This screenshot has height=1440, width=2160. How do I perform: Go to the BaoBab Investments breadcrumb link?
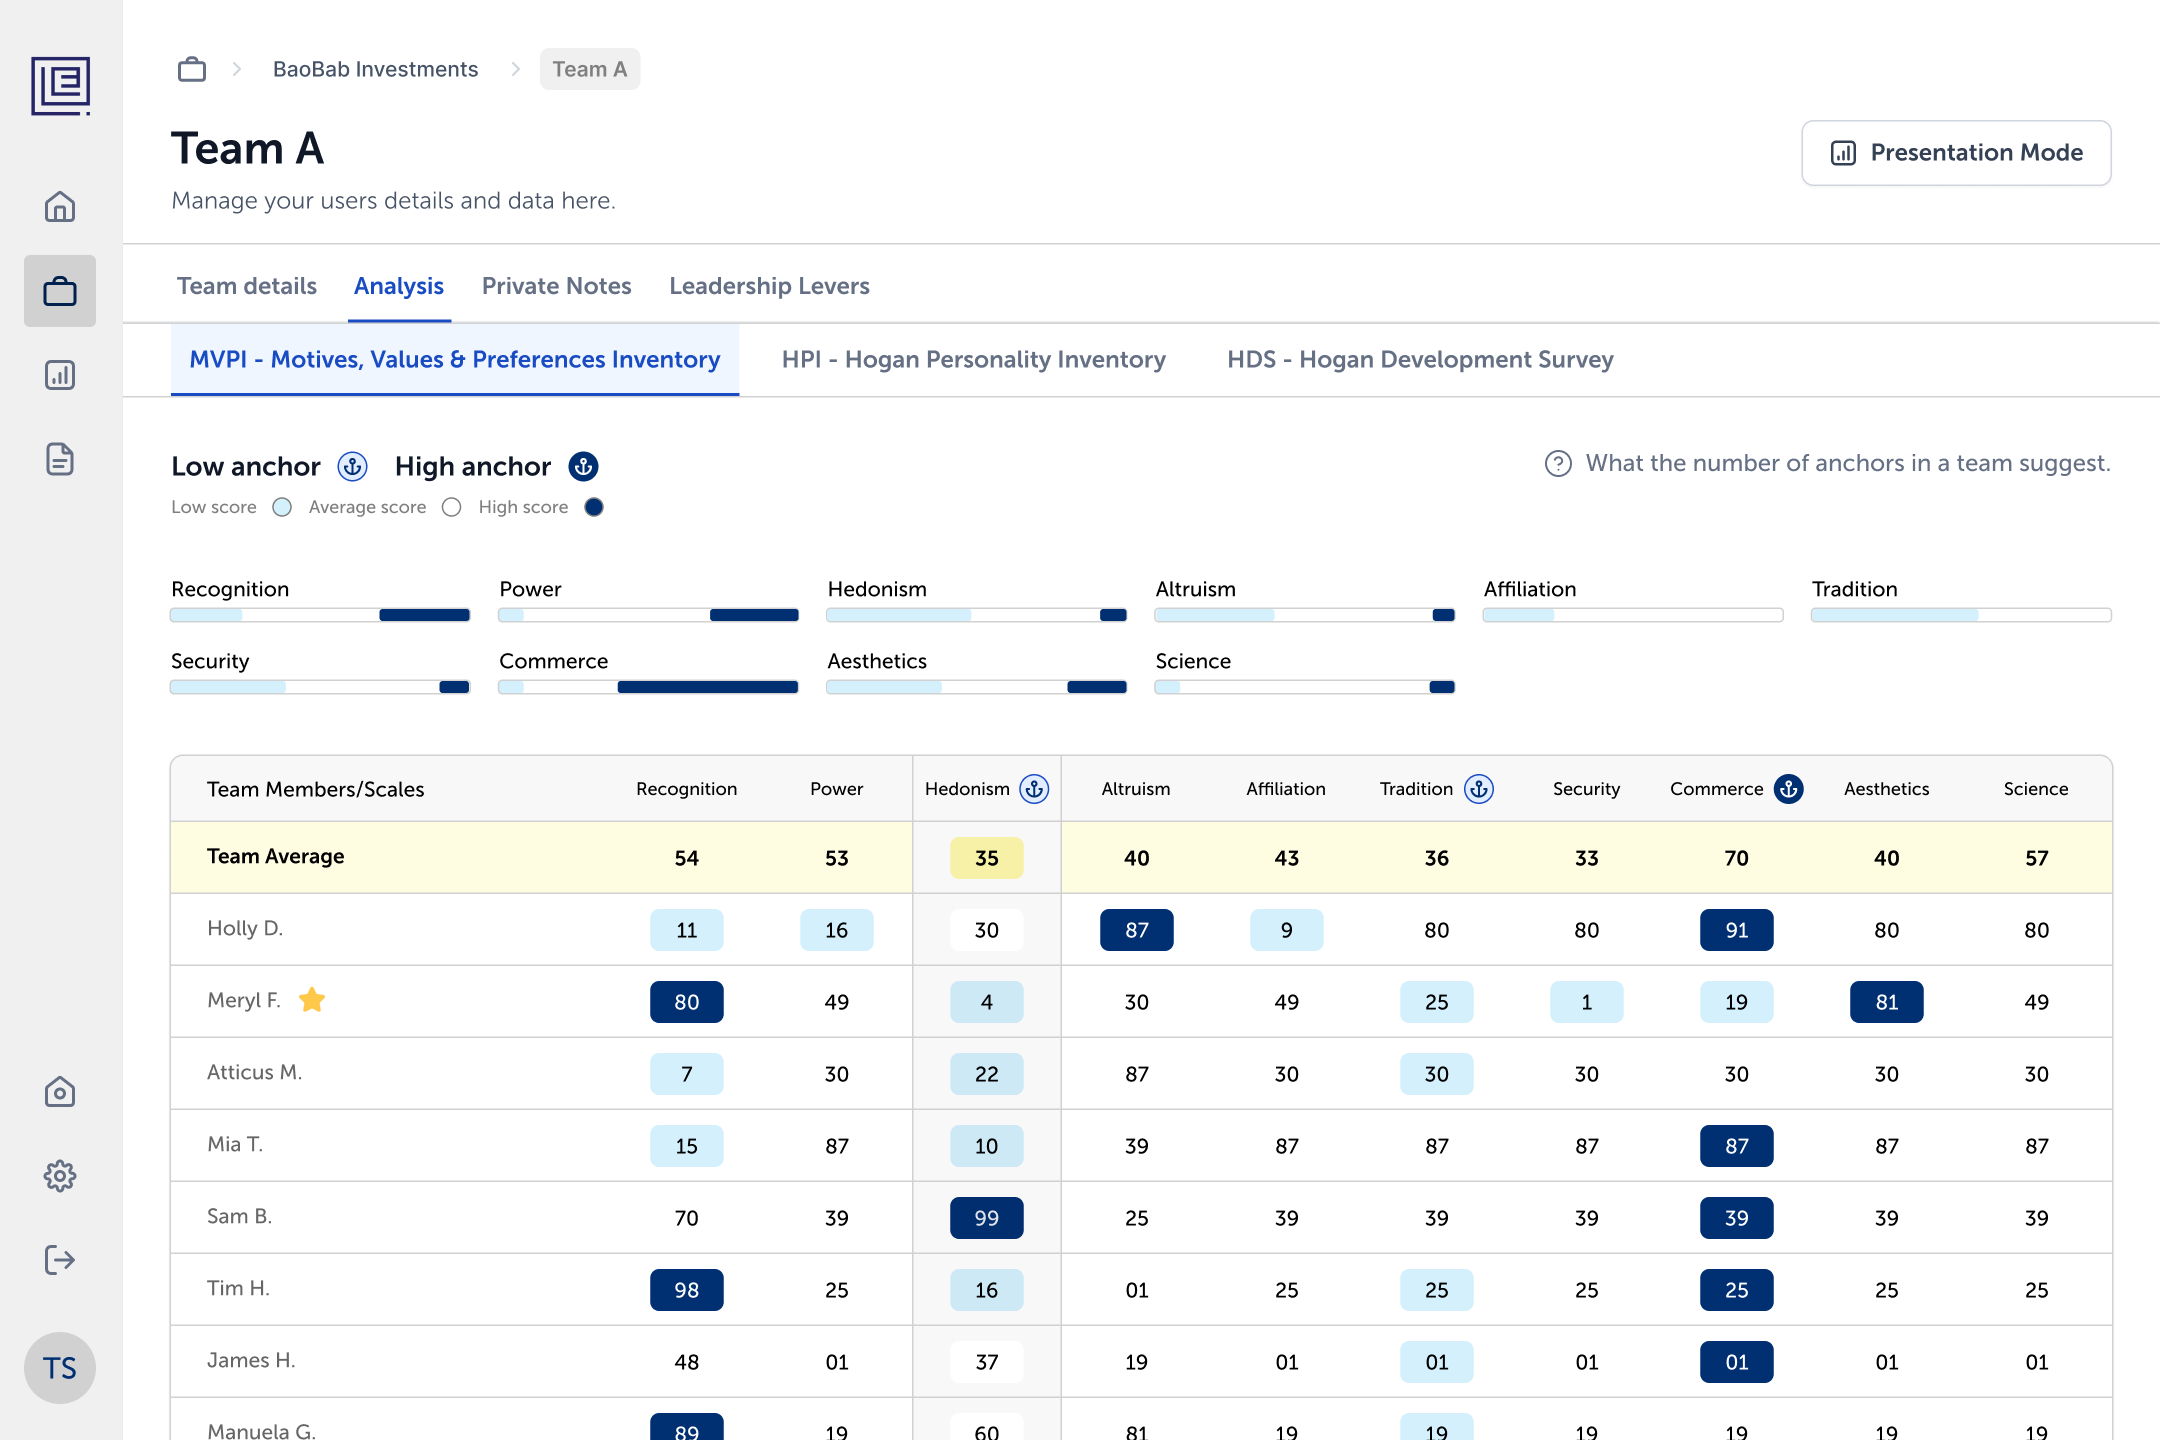tap(375, 69)
